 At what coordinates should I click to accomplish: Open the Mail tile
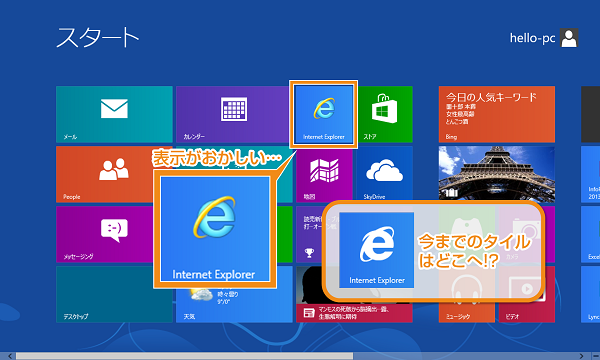coord(114,114)
